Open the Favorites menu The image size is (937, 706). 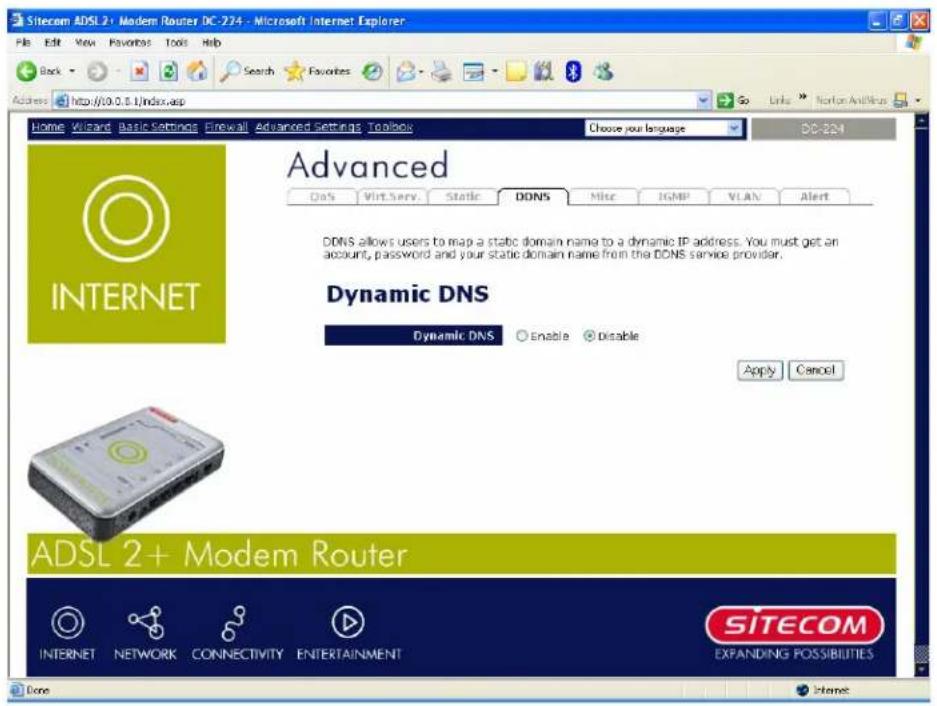(x=130, y=42)
